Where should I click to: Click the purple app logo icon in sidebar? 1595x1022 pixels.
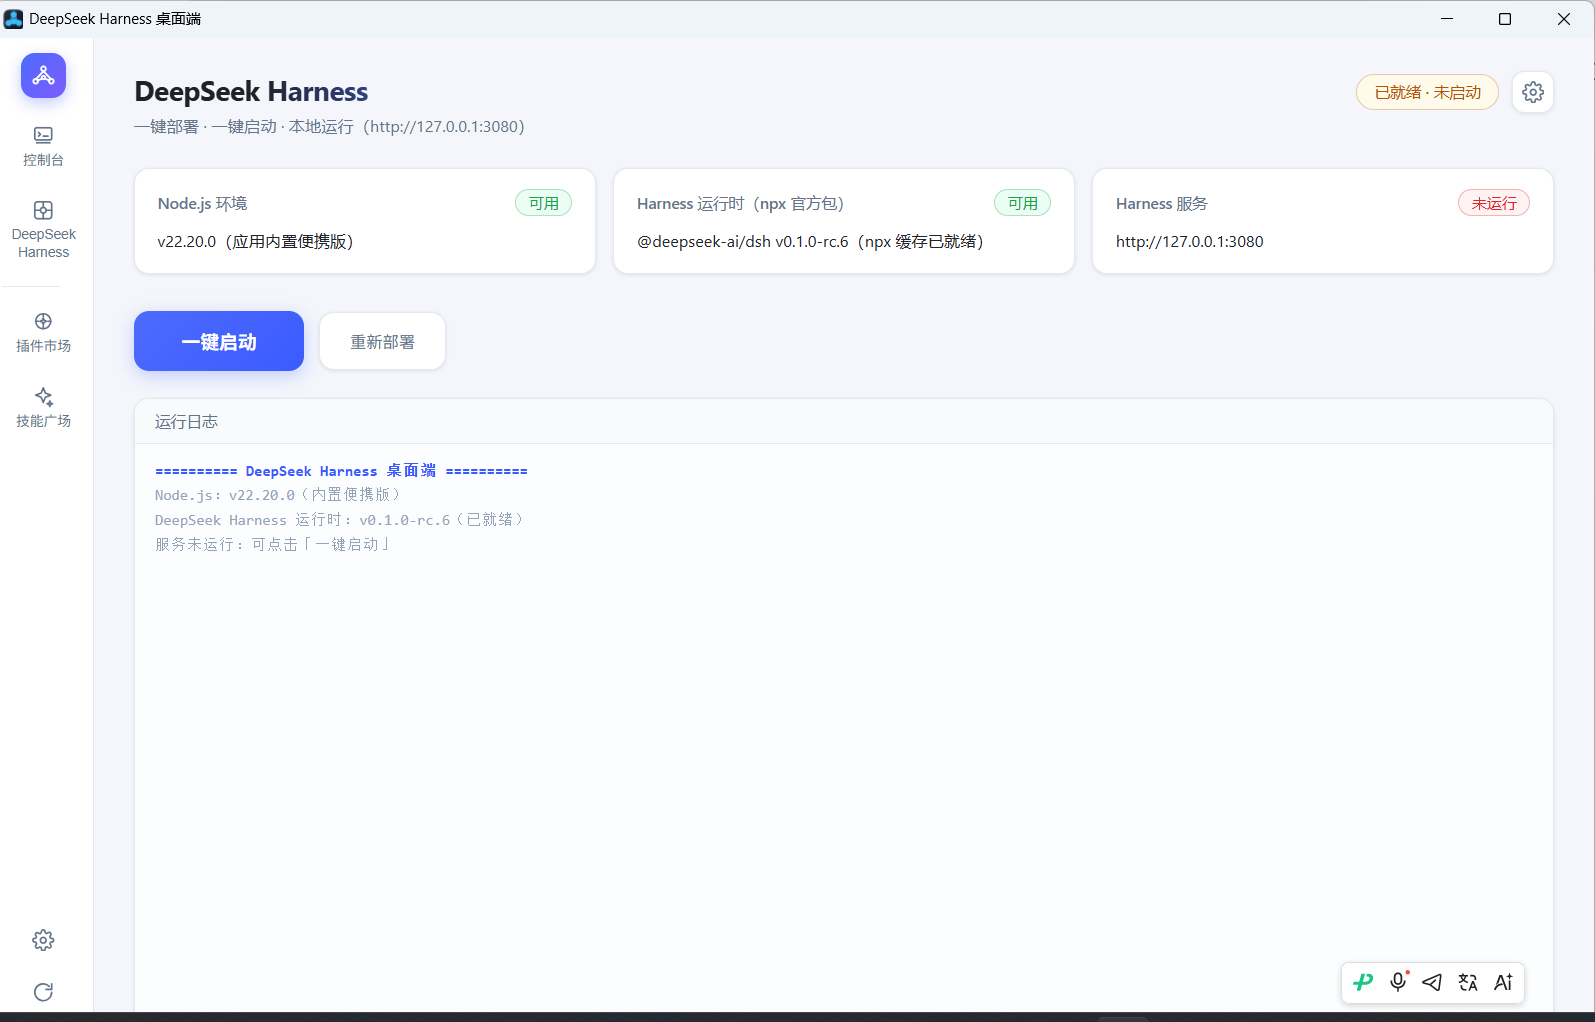point(43,75)
